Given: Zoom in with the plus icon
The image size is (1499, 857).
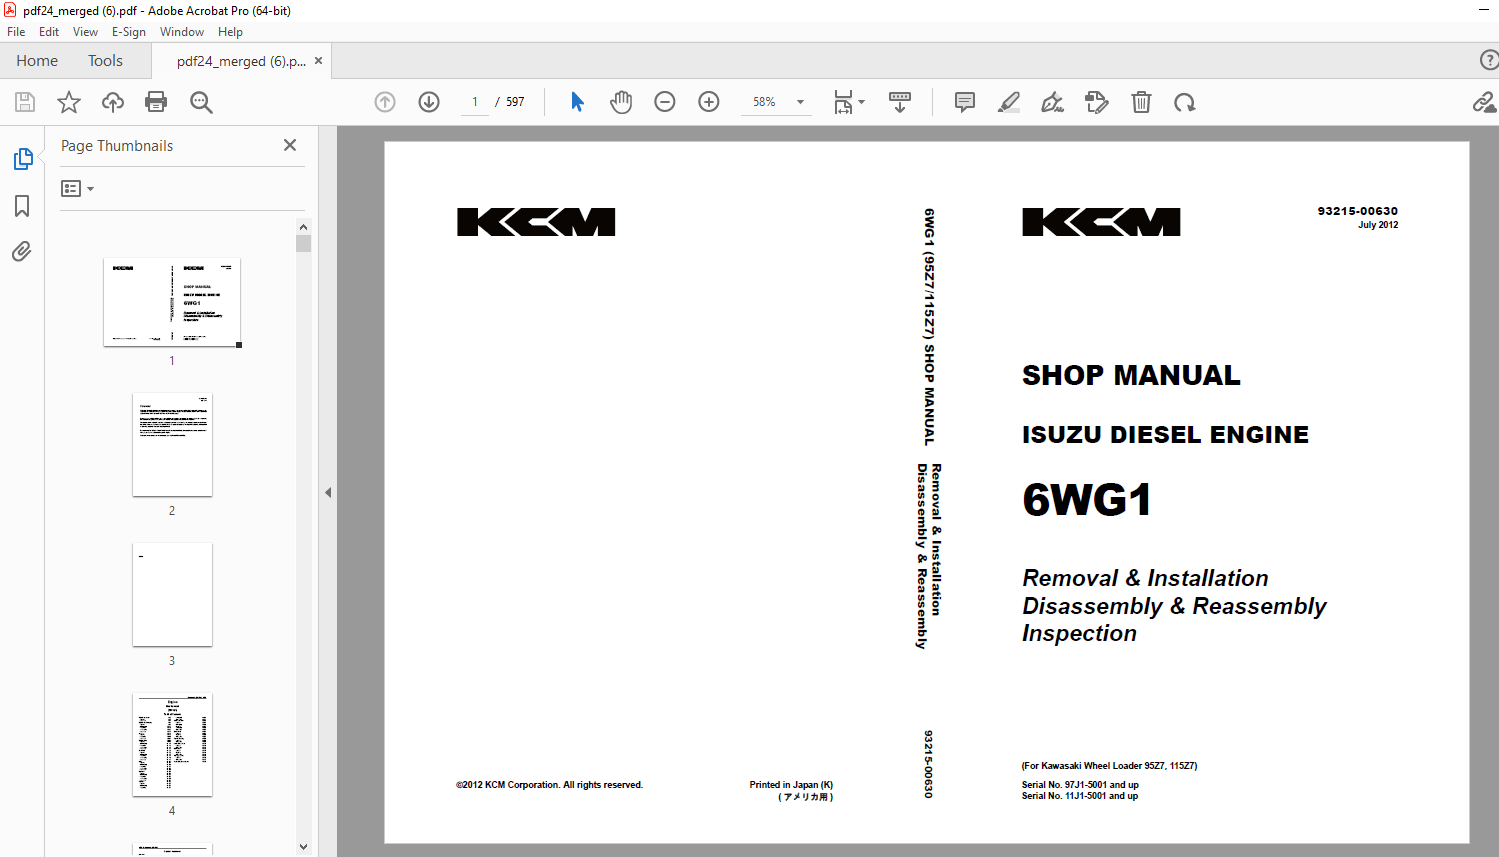Looking at the screenshot, I should click(709, 102).
